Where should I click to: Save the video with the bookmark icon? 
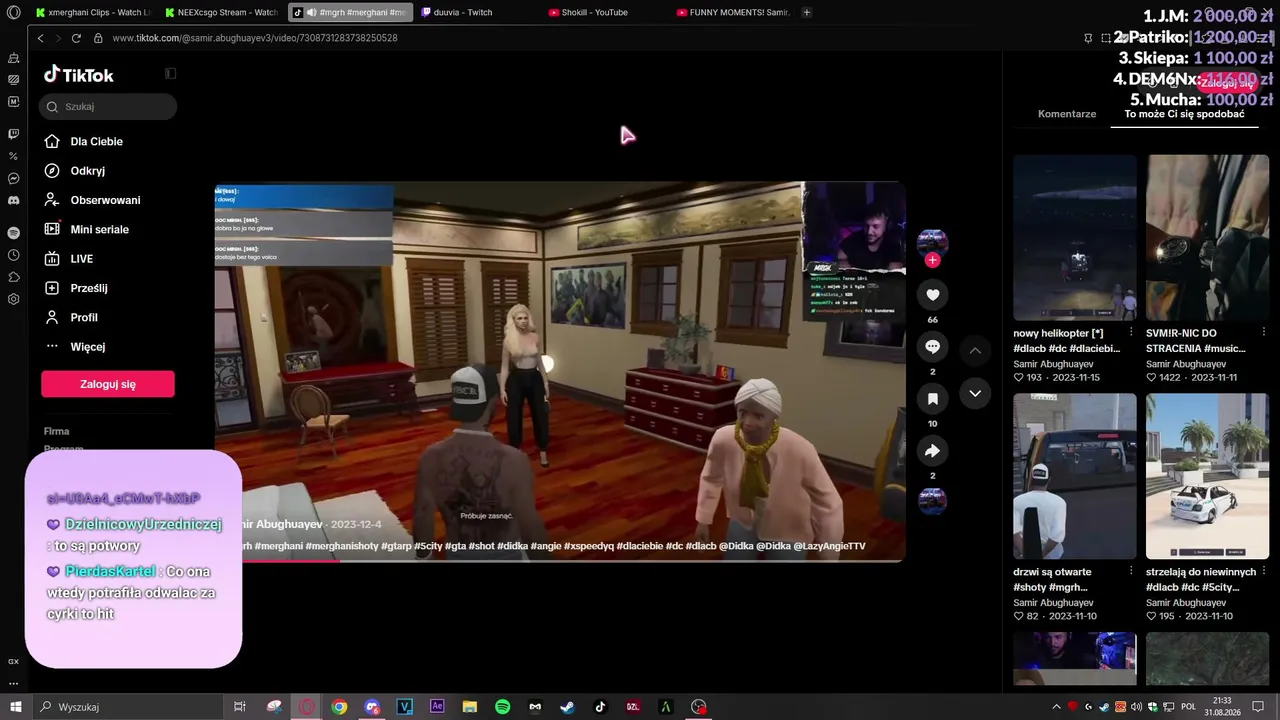coord(932,399)
